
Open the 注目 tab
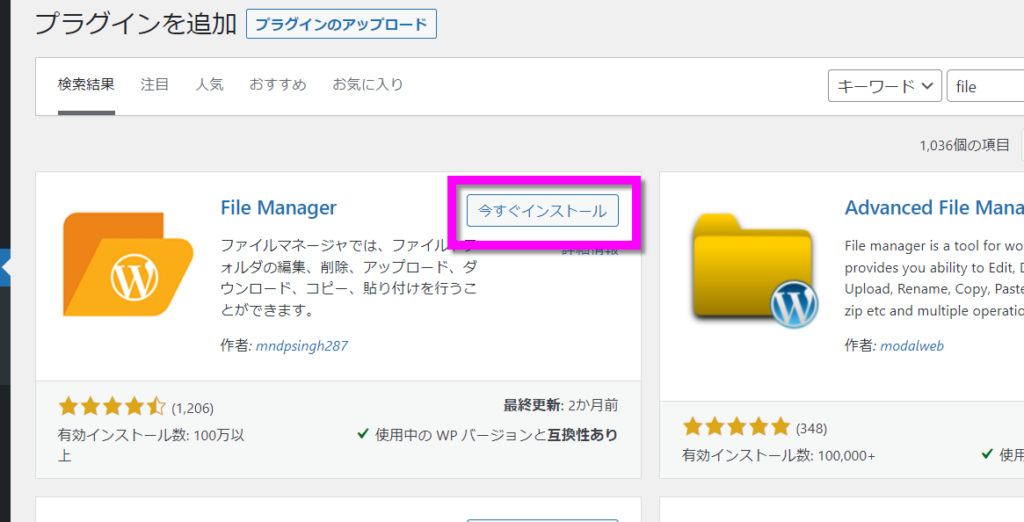(x=155, y=85)
